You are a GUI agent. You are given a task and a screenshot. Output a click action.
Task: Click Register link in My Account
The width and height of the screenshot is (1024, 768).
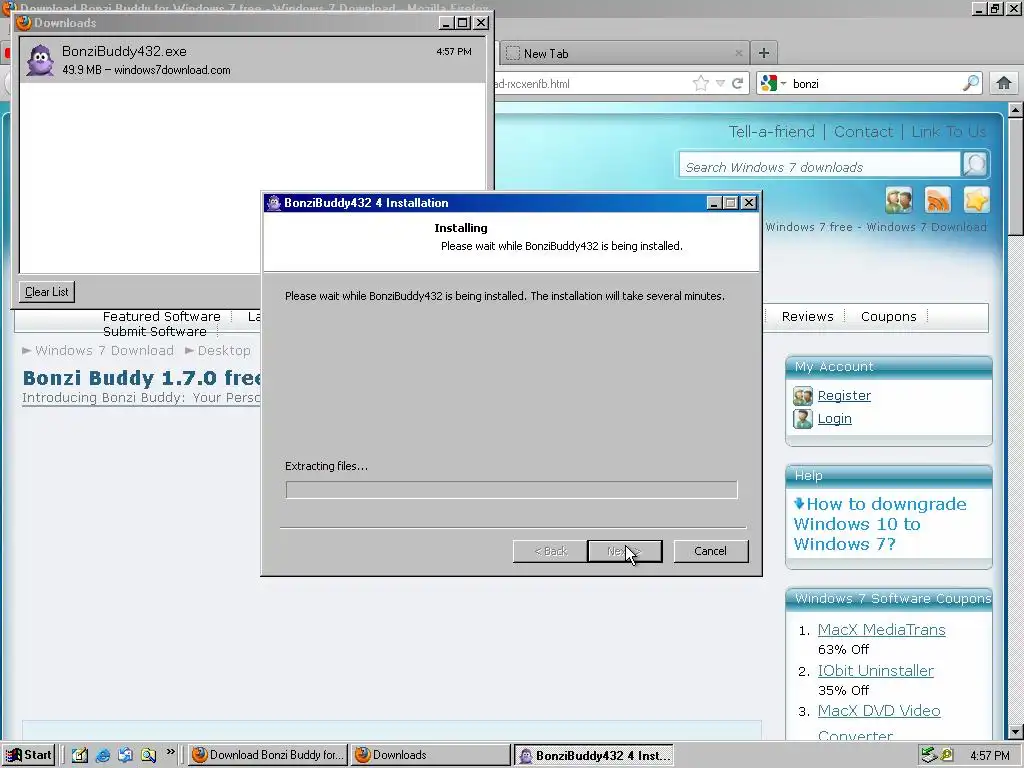[844, 395]
